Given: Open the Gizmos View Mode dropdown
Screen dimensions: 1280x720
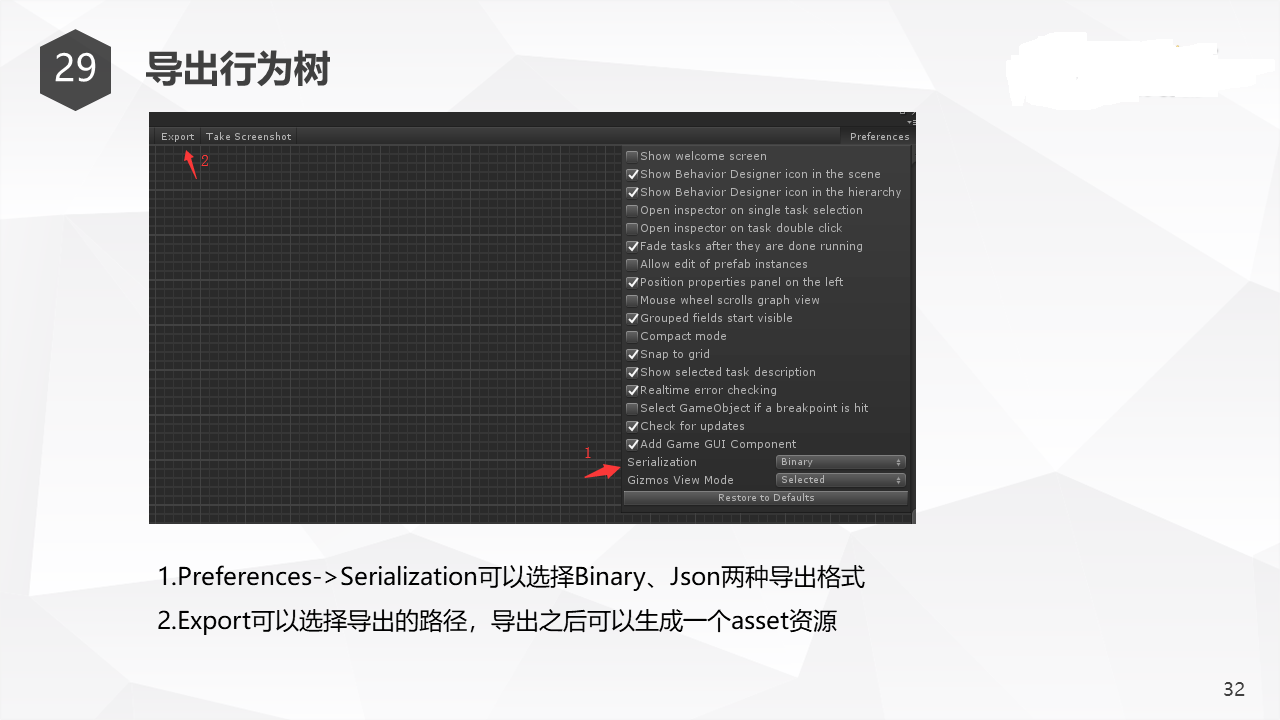Looking at the screenshot, I should [839, 479].
